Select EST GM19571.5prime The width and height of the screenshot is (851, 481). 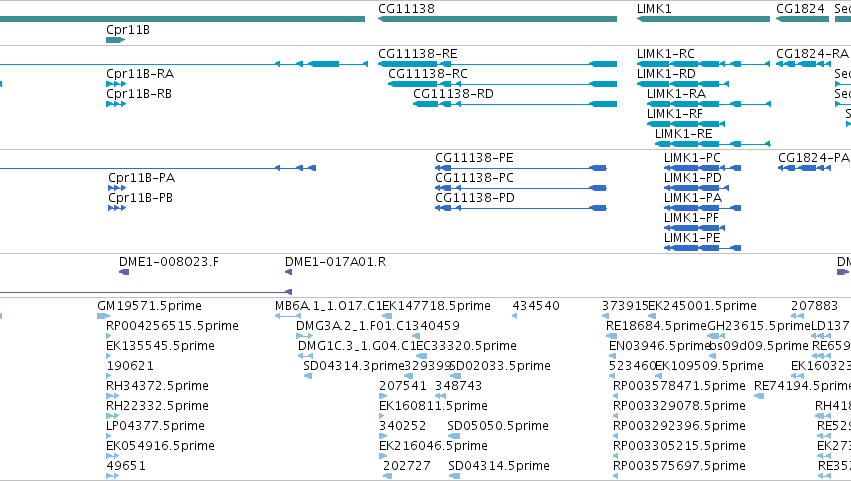point(149,306)
